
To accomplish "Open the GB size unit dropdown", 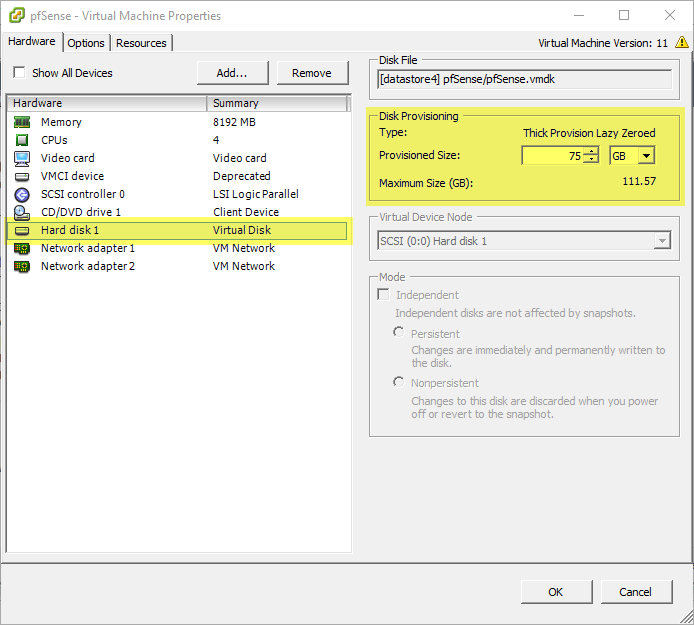I will tap(646, 155).
